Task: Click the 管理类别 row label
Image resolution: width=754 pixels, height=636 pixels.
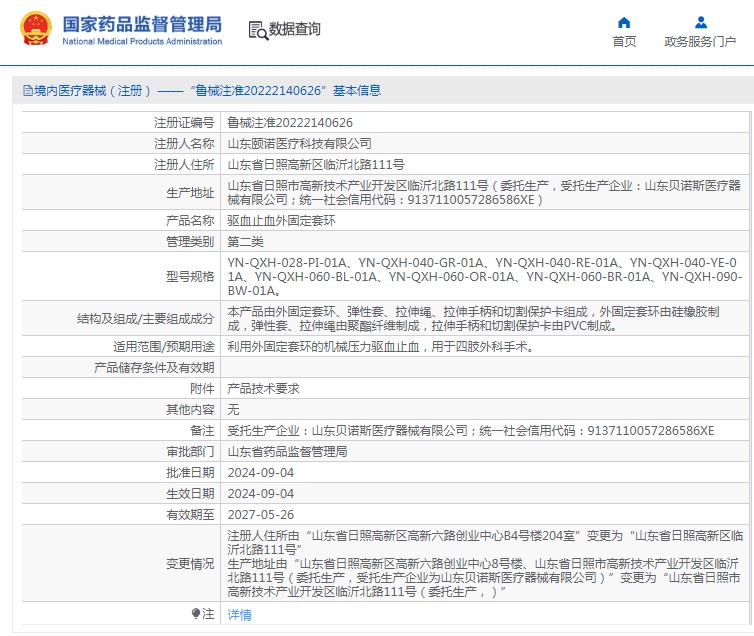Action: click(x=190, y=241)
